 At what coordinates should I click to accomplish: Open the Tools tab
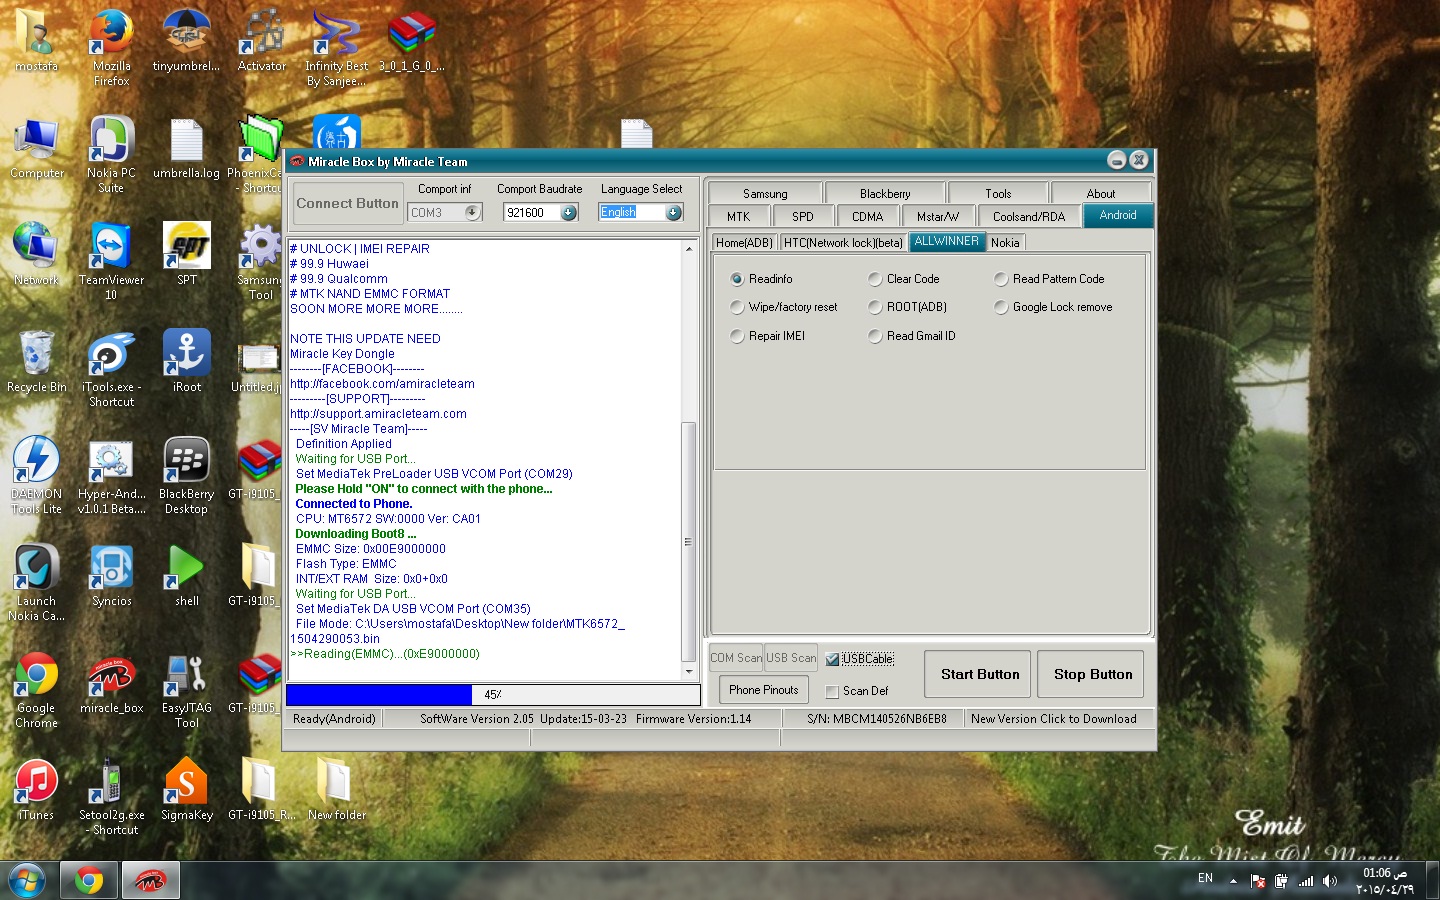998,193
